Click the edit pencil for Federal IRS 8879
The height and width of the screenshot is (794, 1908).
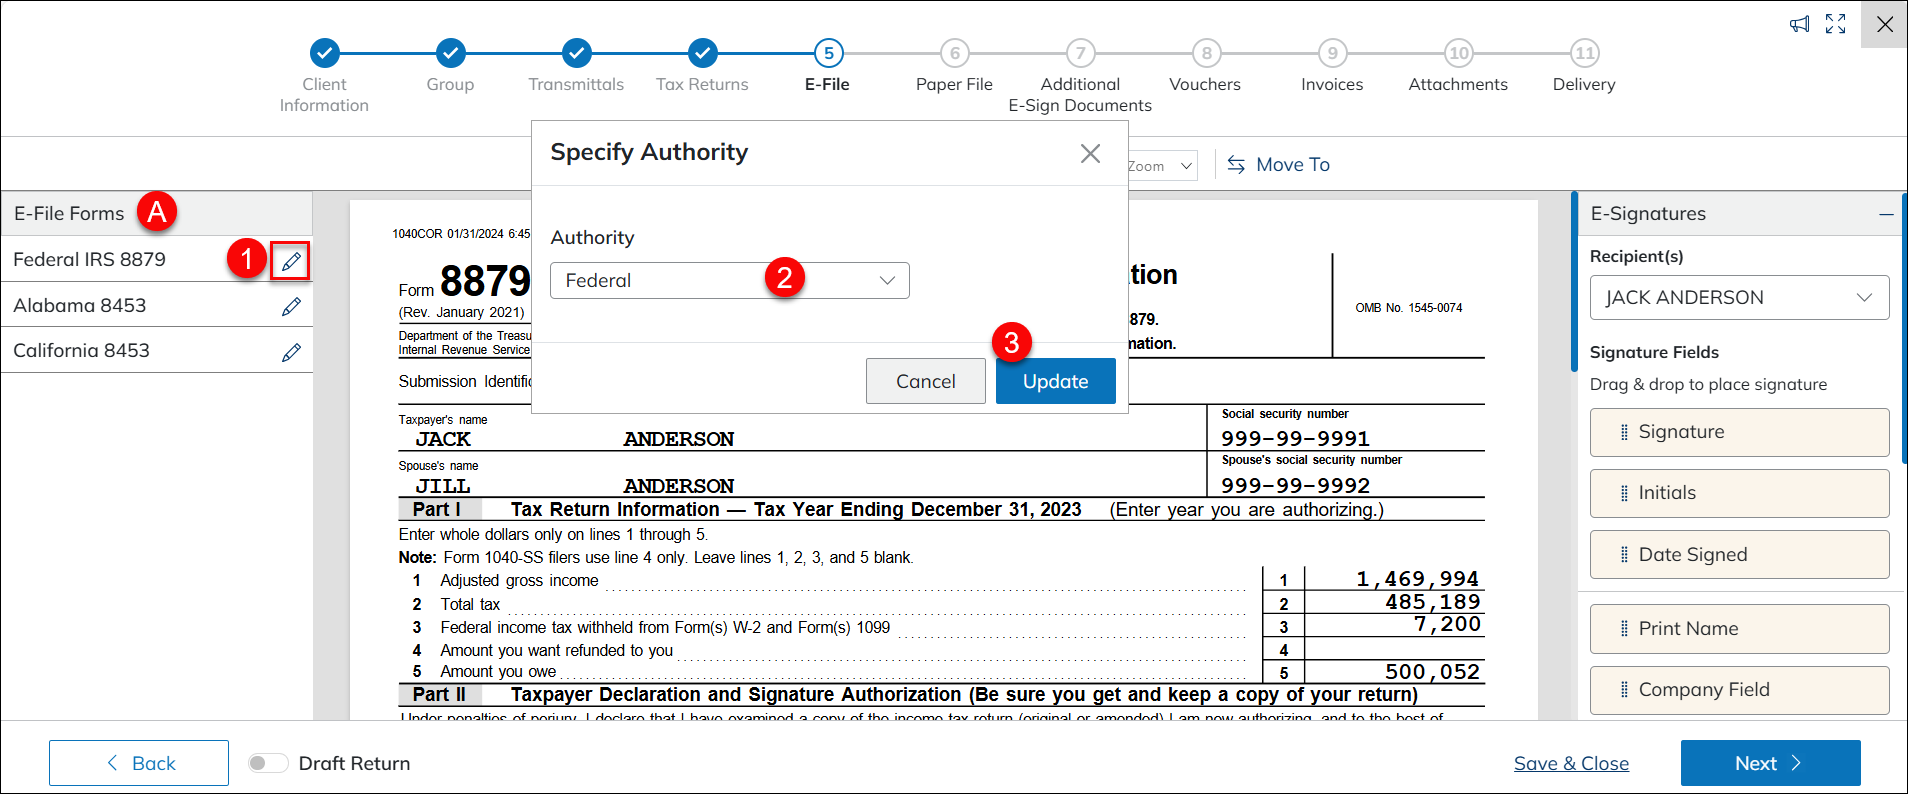click(291, 261)
